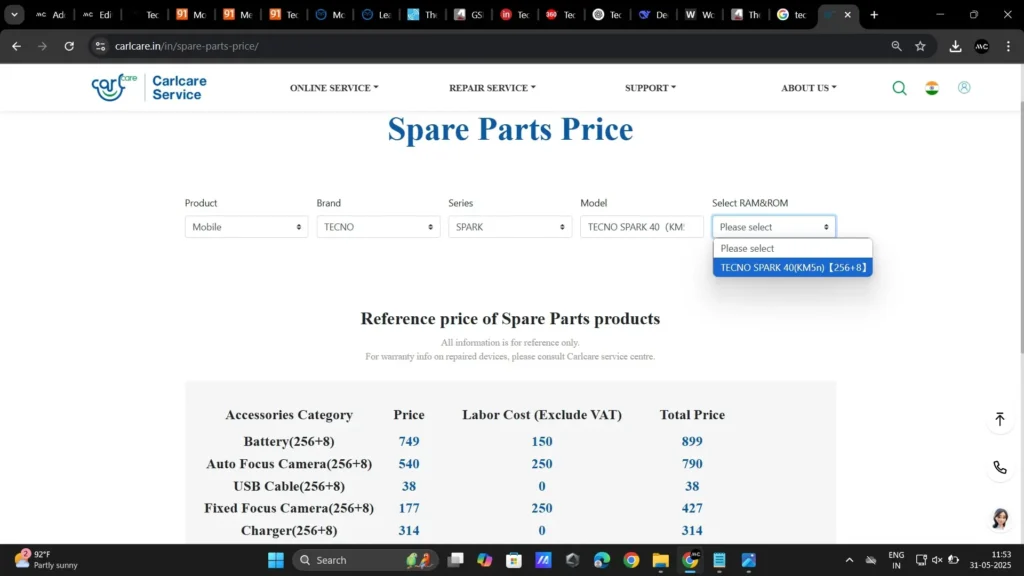Open Task View in taskbar

point(456,560)
